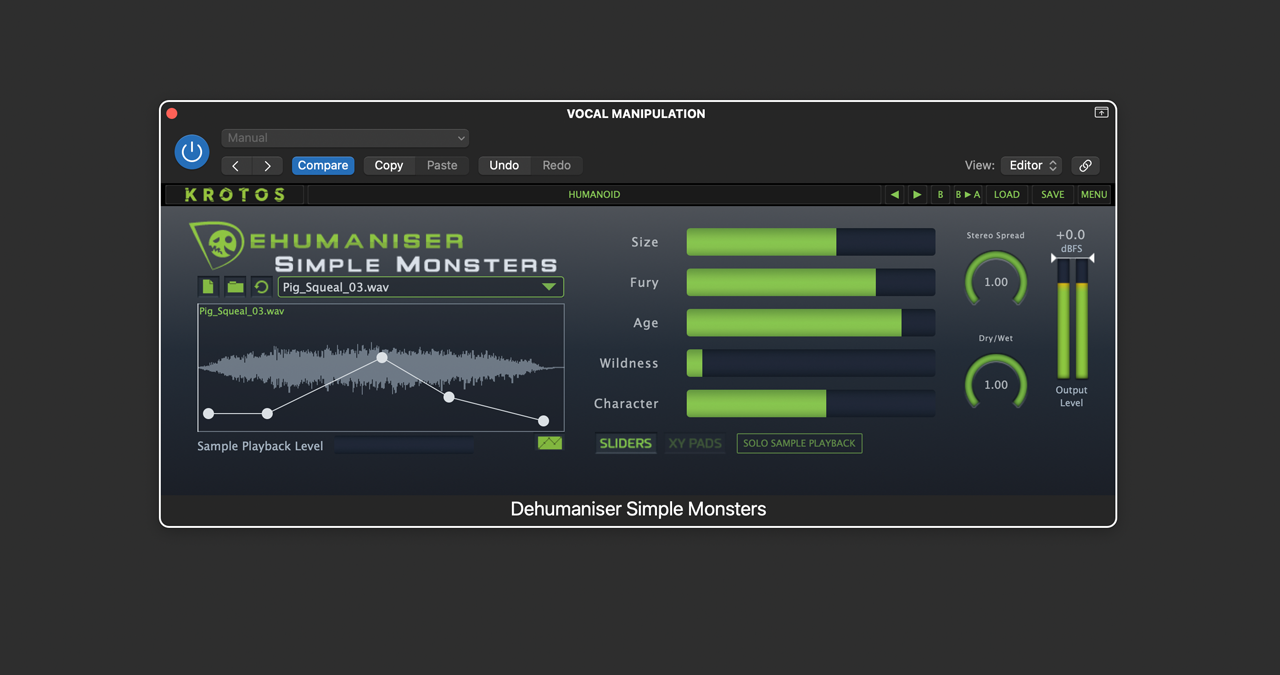Open the Pig_Squeal_03.wav sample dropdown
This screenshot has height=675, width=1280.
421,287
